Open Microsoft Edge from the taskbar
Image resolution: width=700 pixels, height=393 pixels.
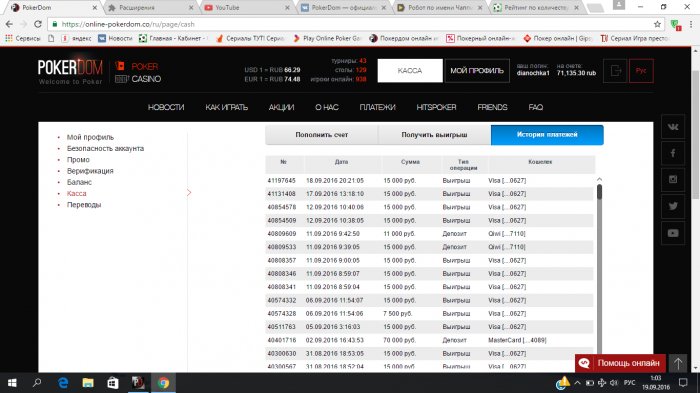[63, 383]
